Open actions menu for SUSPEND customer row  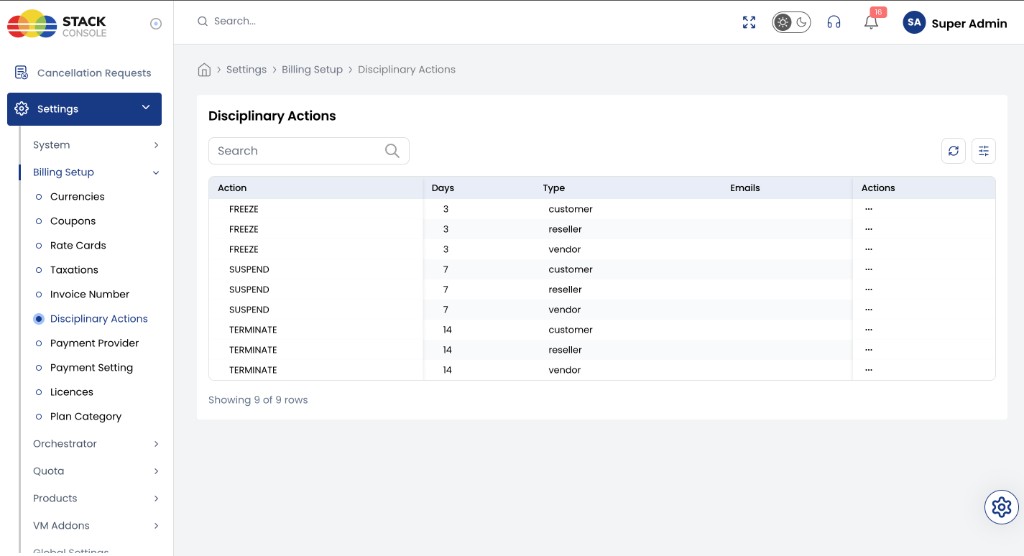(x=869, y=269)
